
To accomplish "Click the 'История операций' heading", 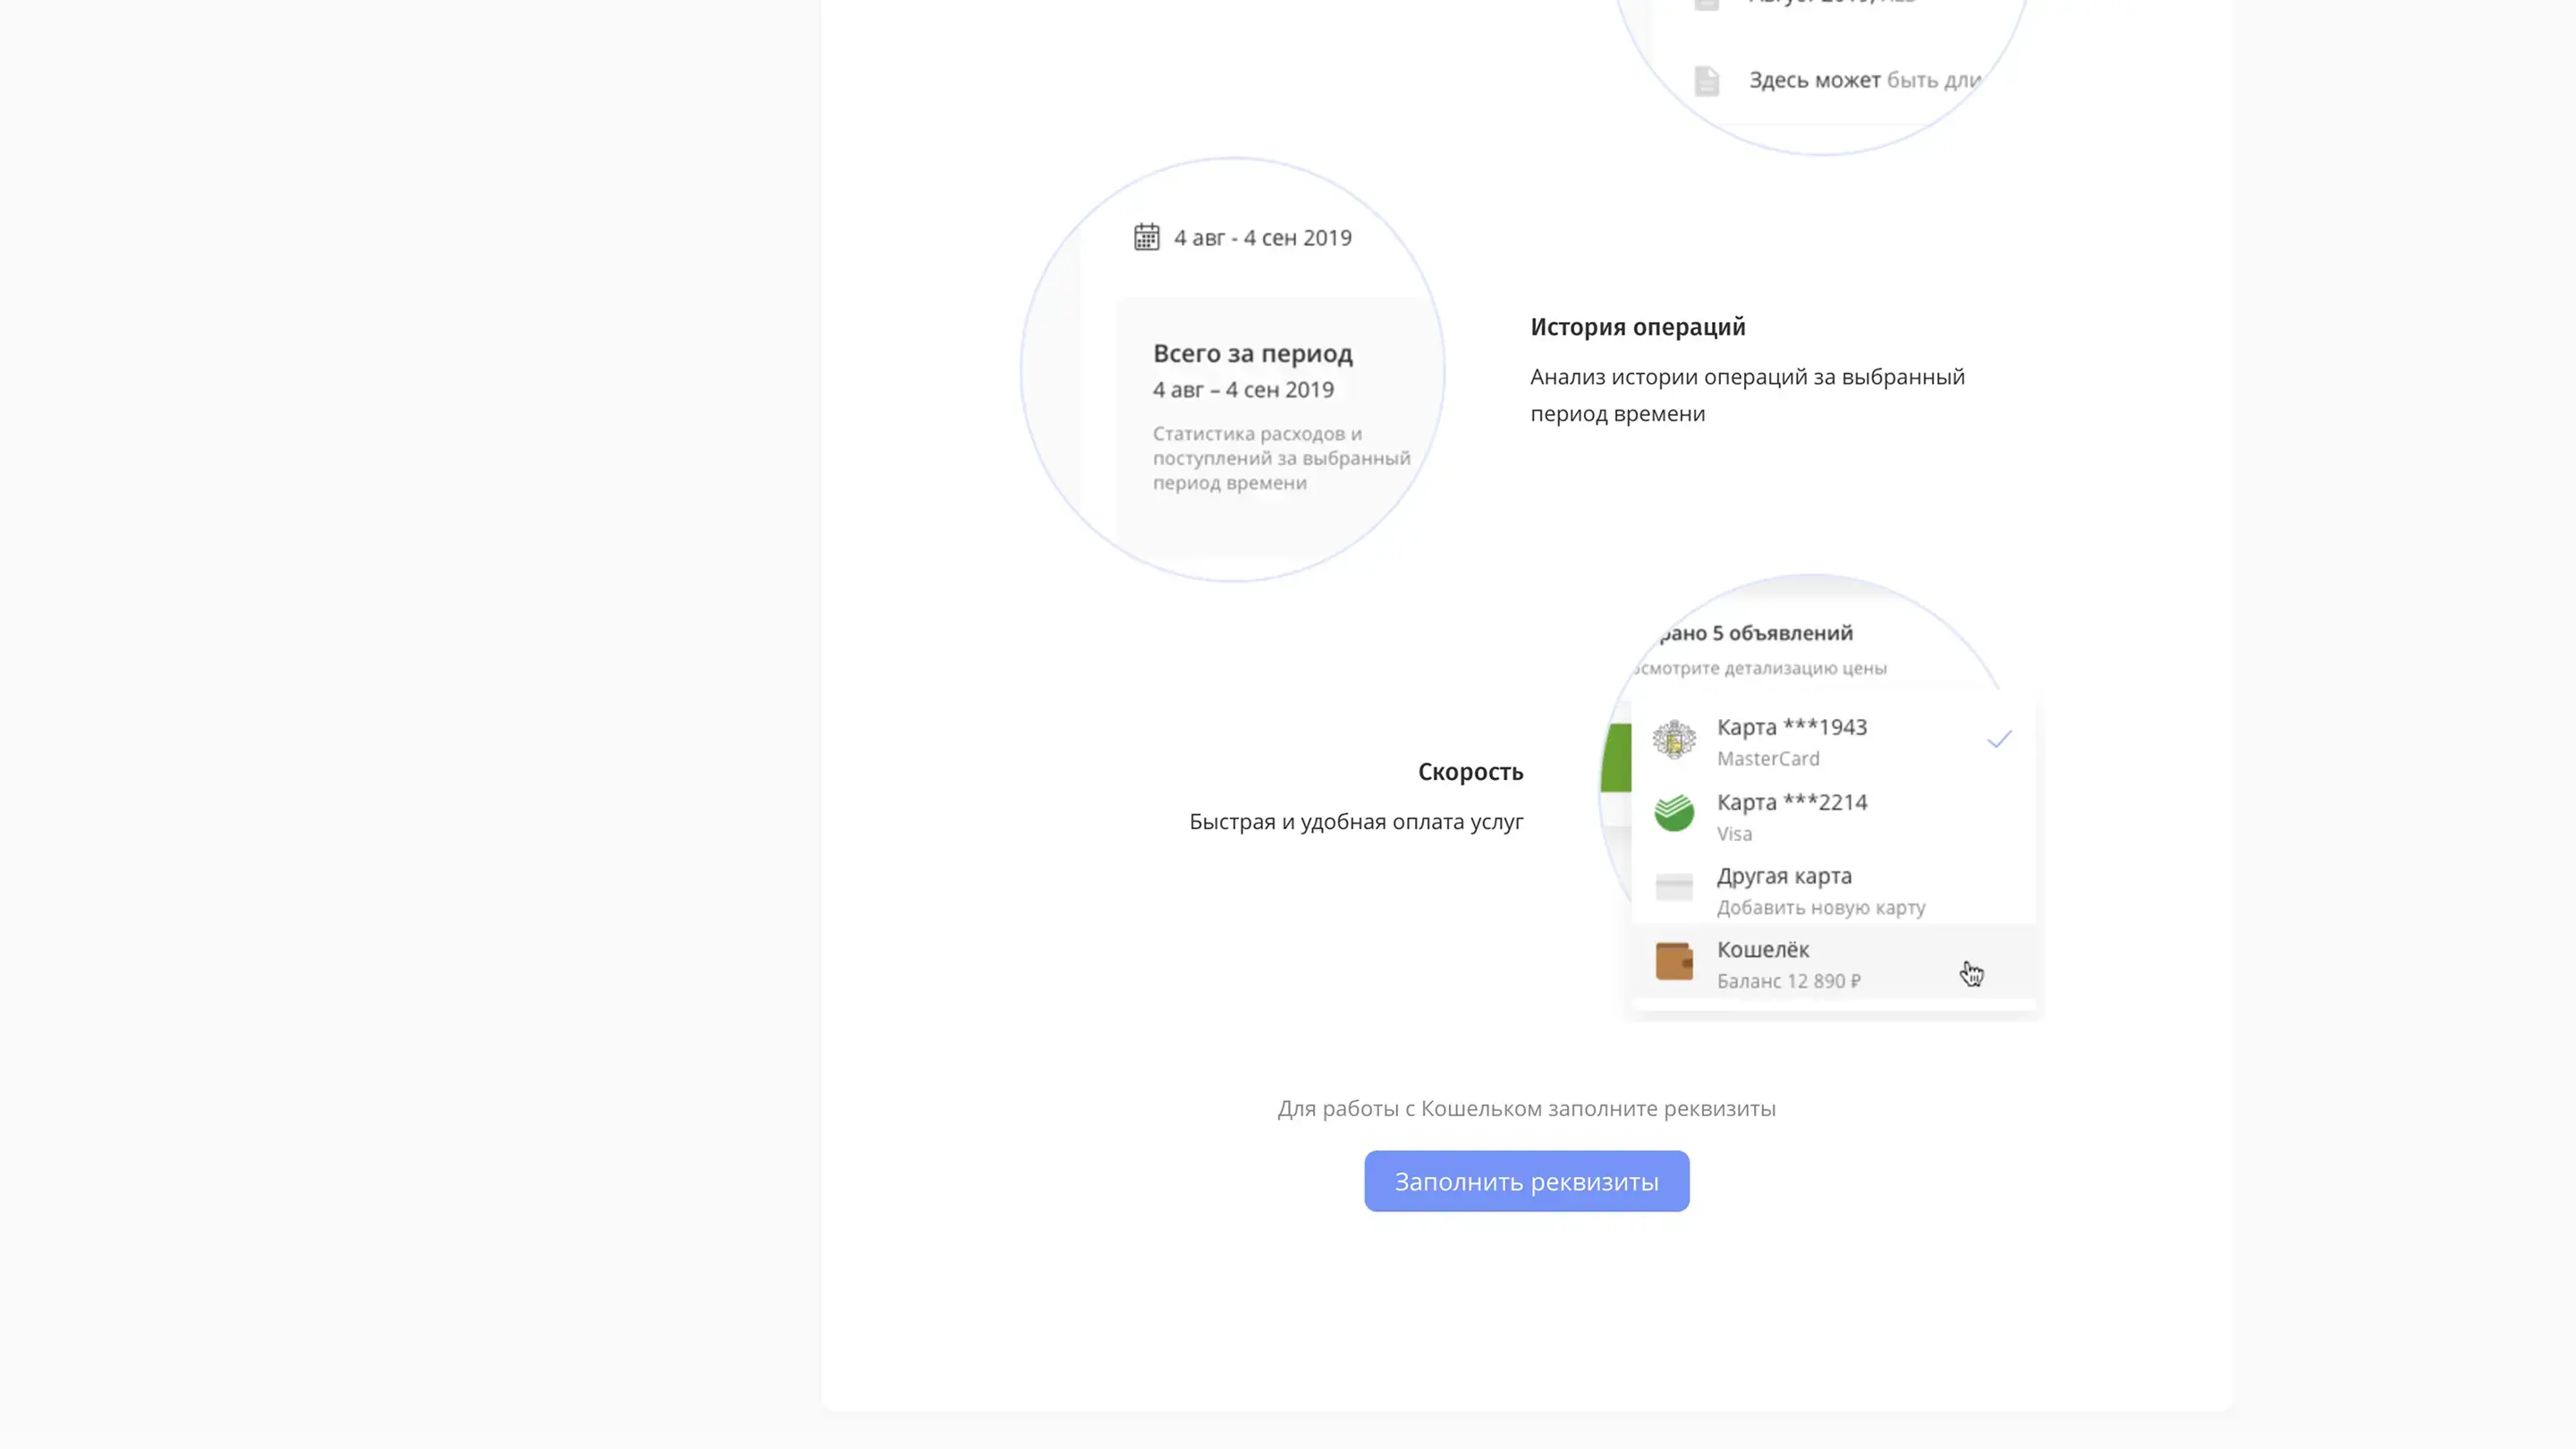I will click(1637, 327).
